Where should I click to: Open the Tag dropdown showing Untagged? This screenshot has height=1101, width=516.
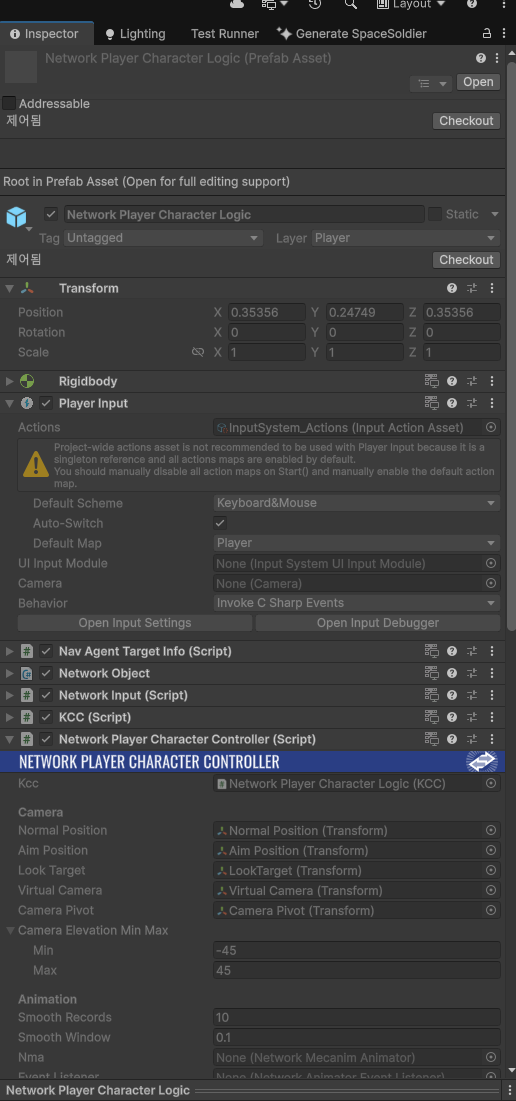(164, 238)
